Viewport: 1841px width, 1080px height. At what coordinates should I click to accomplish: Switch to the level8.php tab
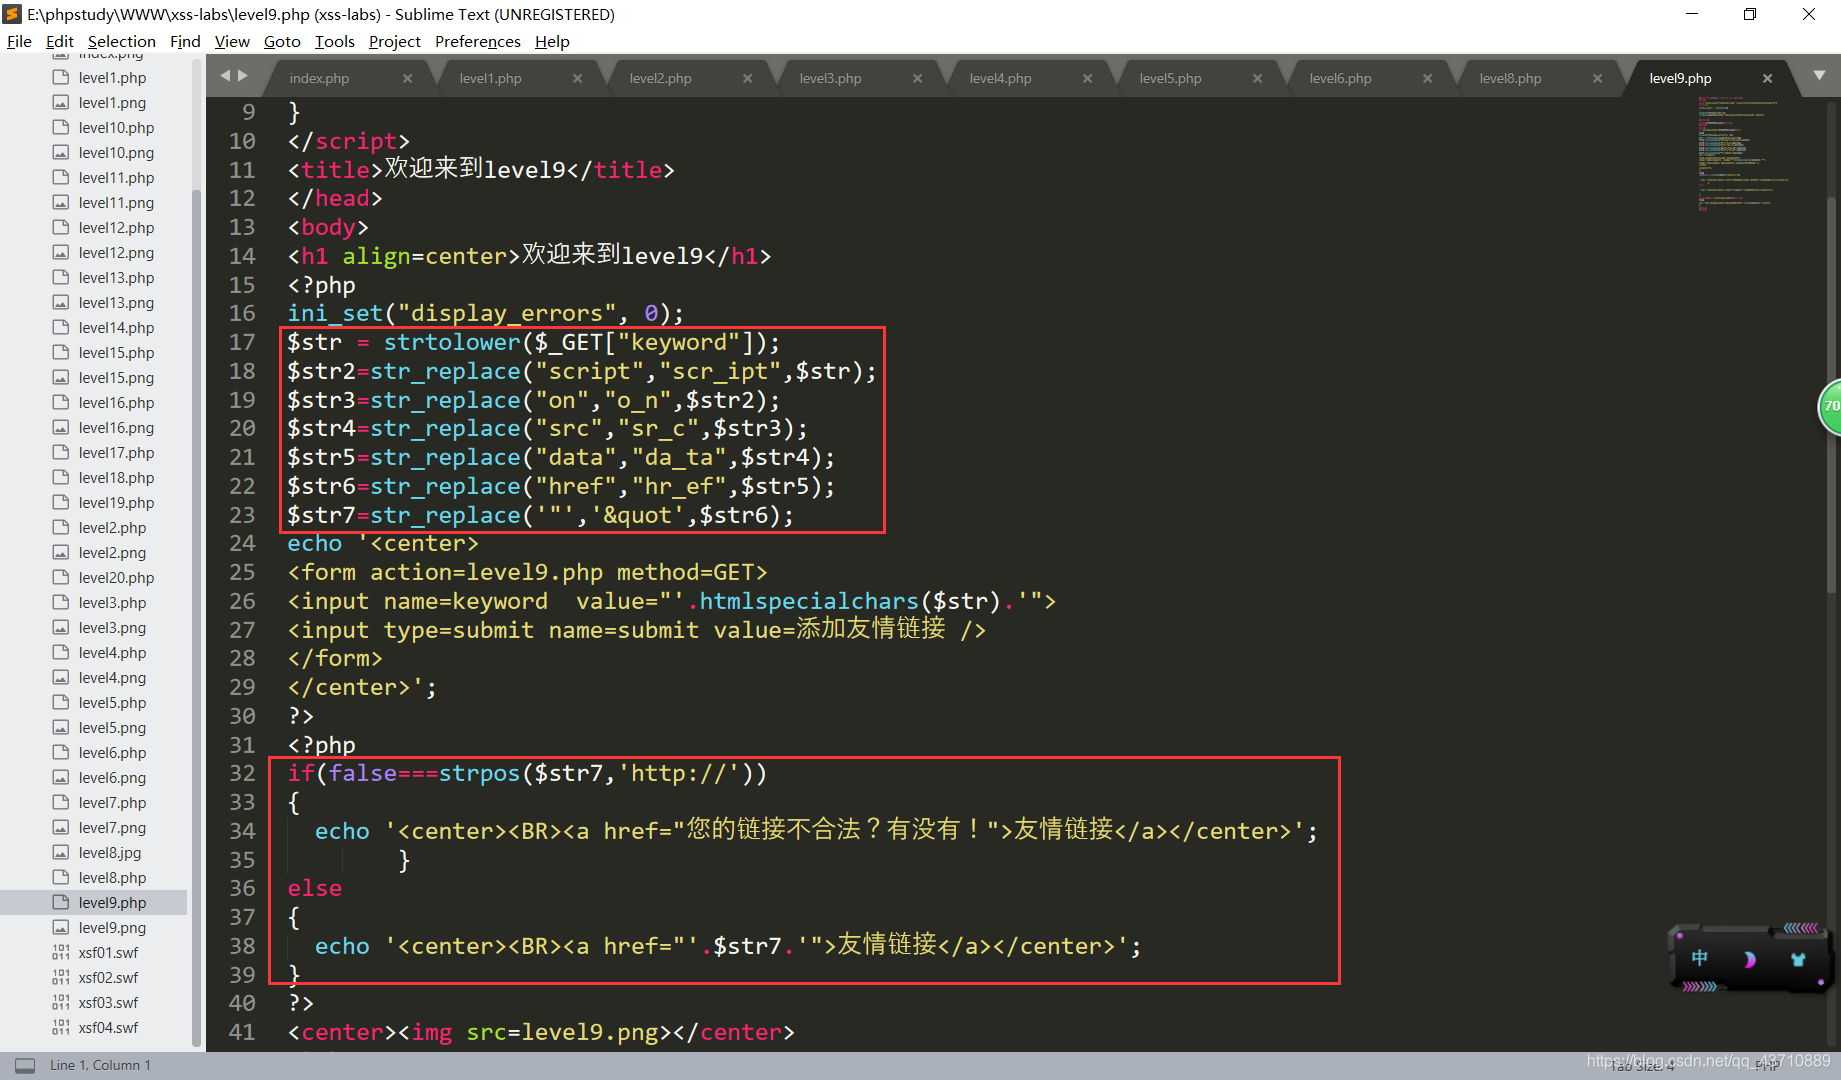pyautogui.click(x=1510, y=78)
